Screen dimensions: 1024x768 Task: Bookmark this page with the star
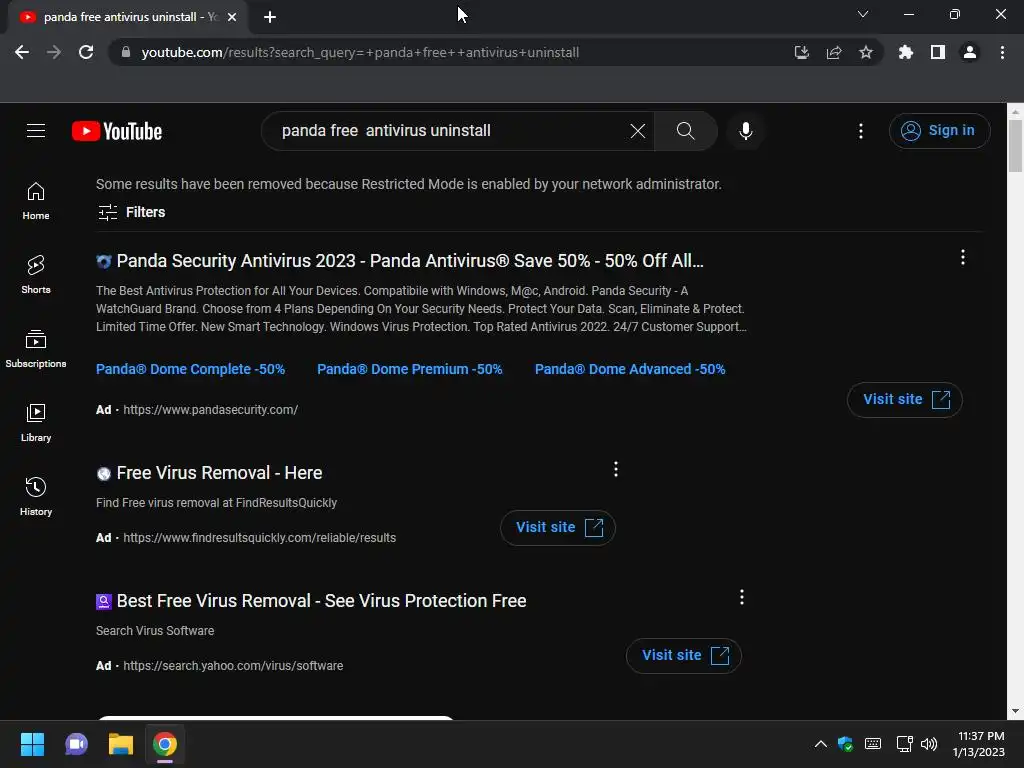866,52
